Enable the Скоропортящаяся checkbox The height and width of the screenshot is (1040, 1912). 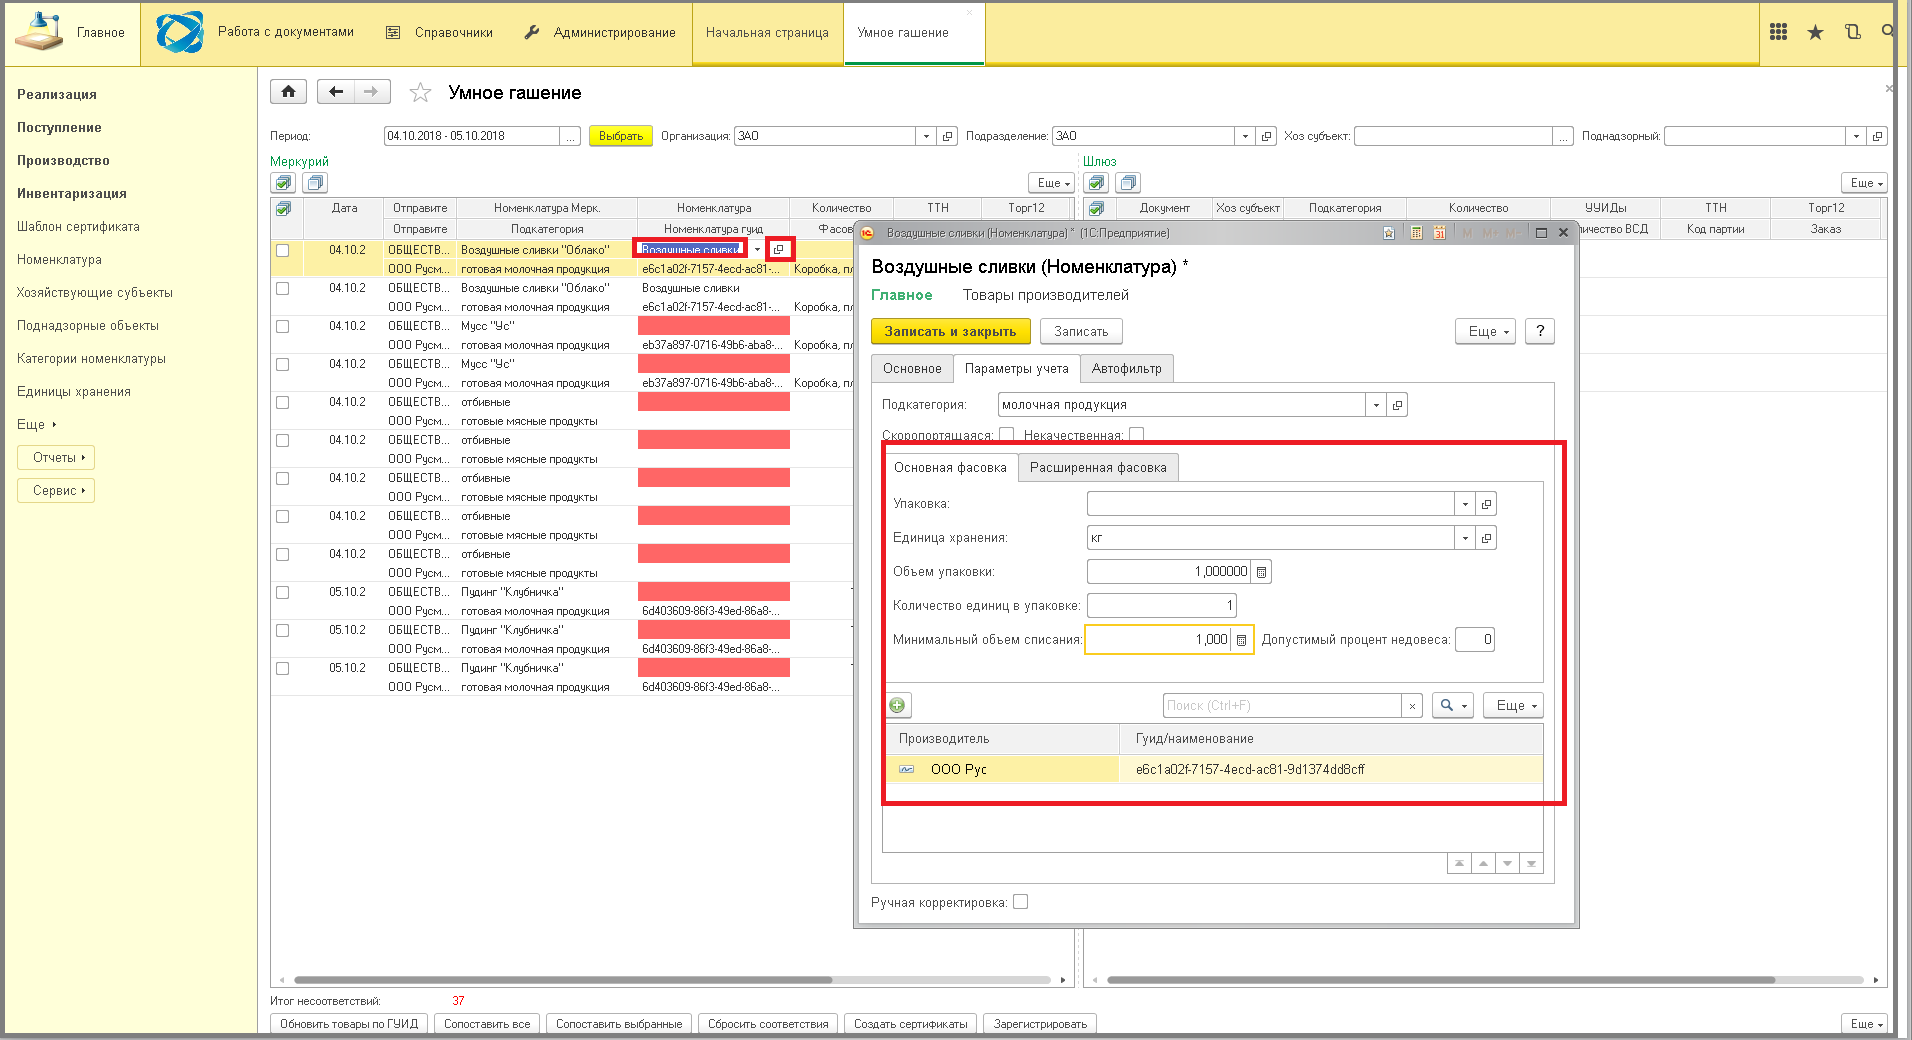point(1006,435)
